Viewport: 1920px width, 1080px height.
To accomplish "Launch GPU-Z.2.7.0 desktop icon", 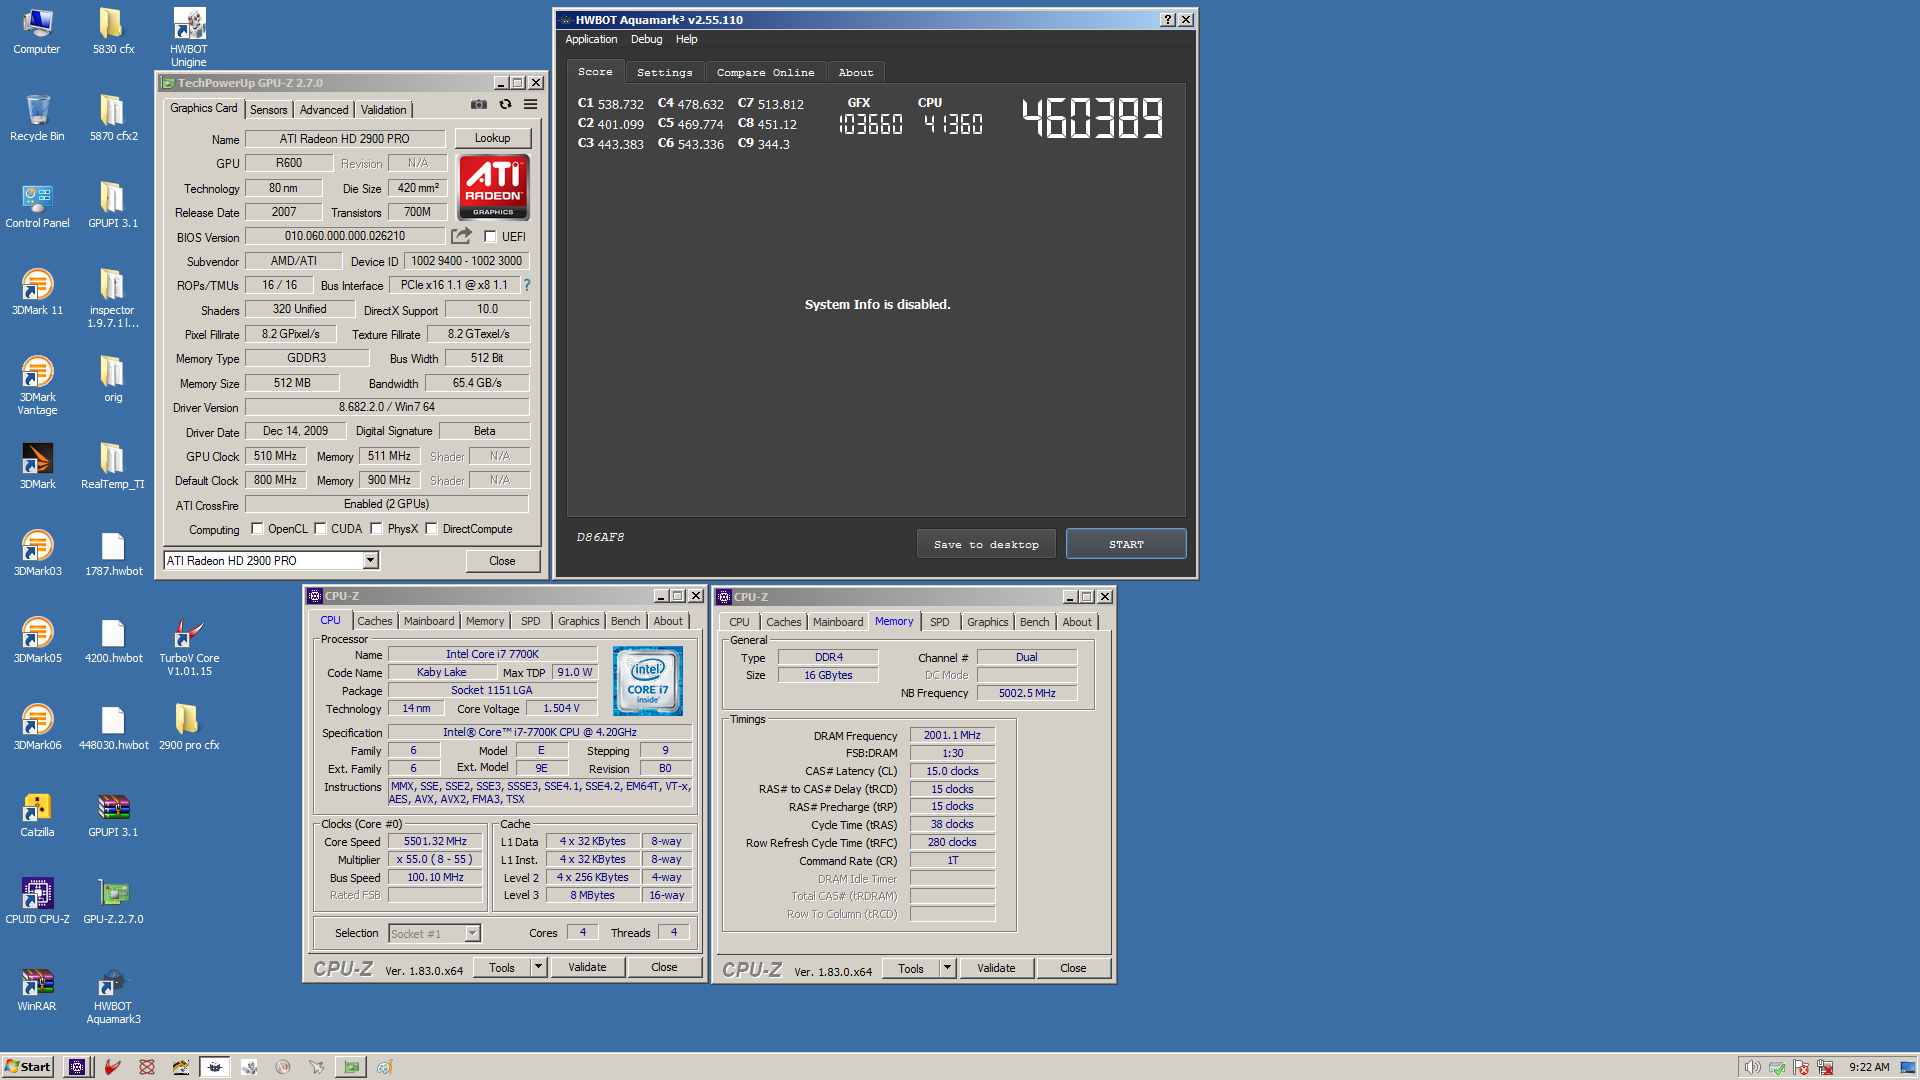I will point(113,901).
